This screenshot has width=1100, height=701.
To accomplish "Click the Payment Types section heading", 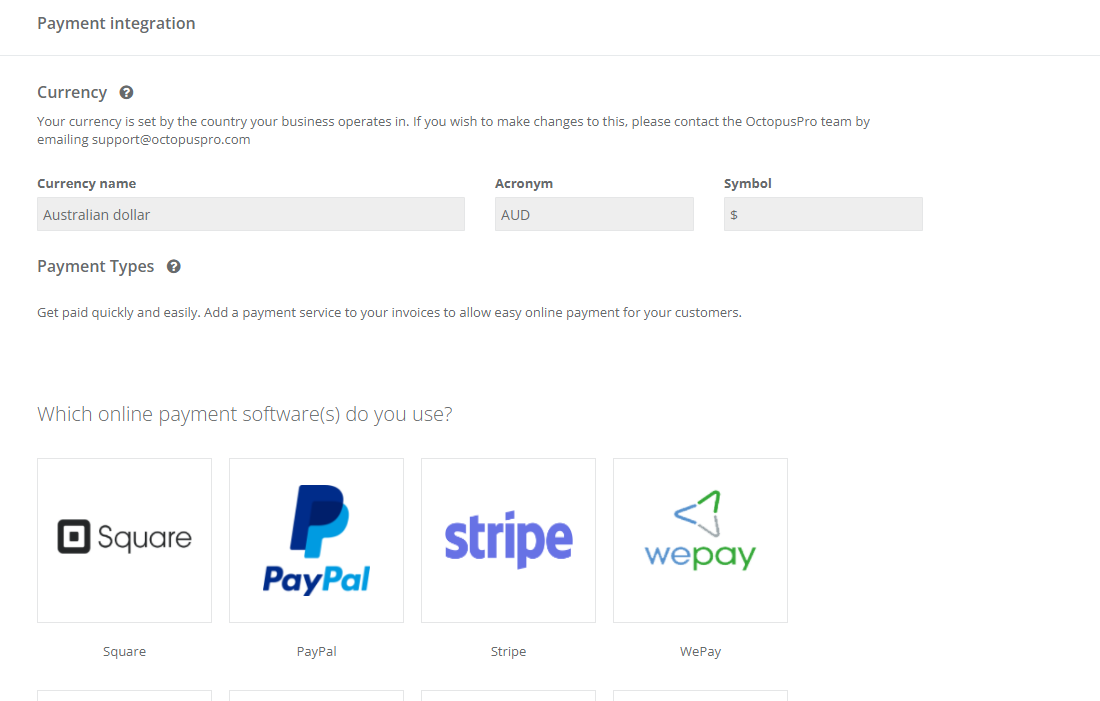I will pos(95,267).
